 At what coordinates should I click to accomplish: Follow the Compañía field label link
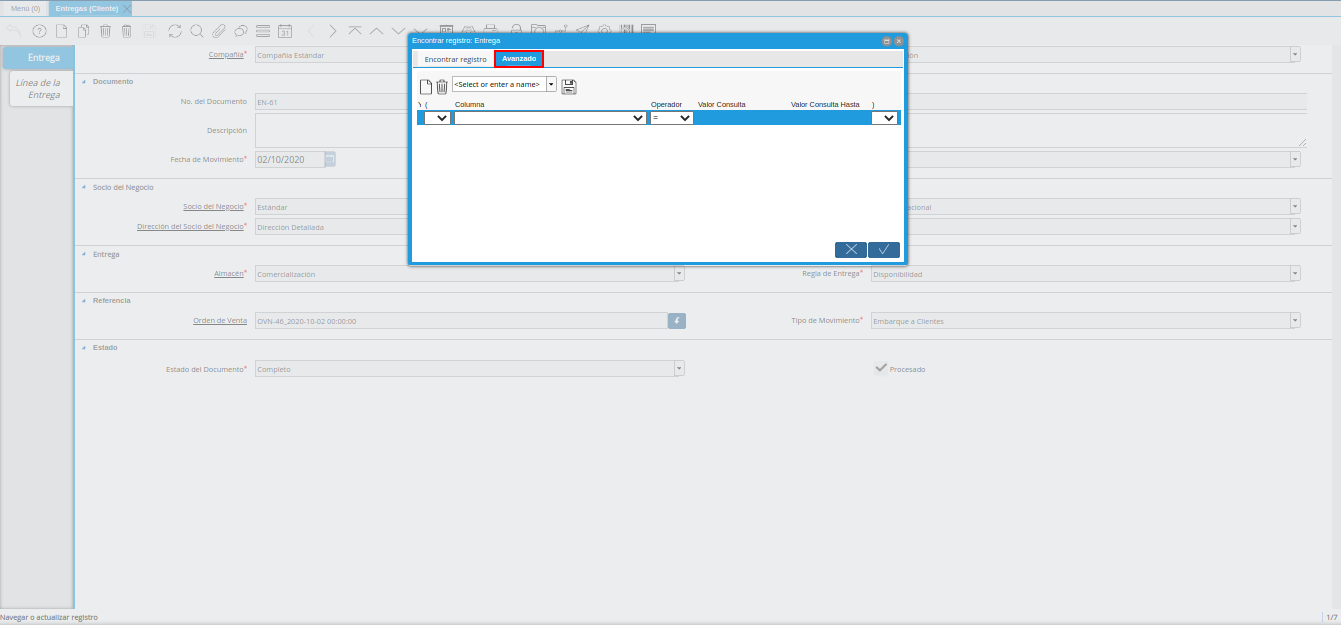pyautogui.click(x=225, y=55)
